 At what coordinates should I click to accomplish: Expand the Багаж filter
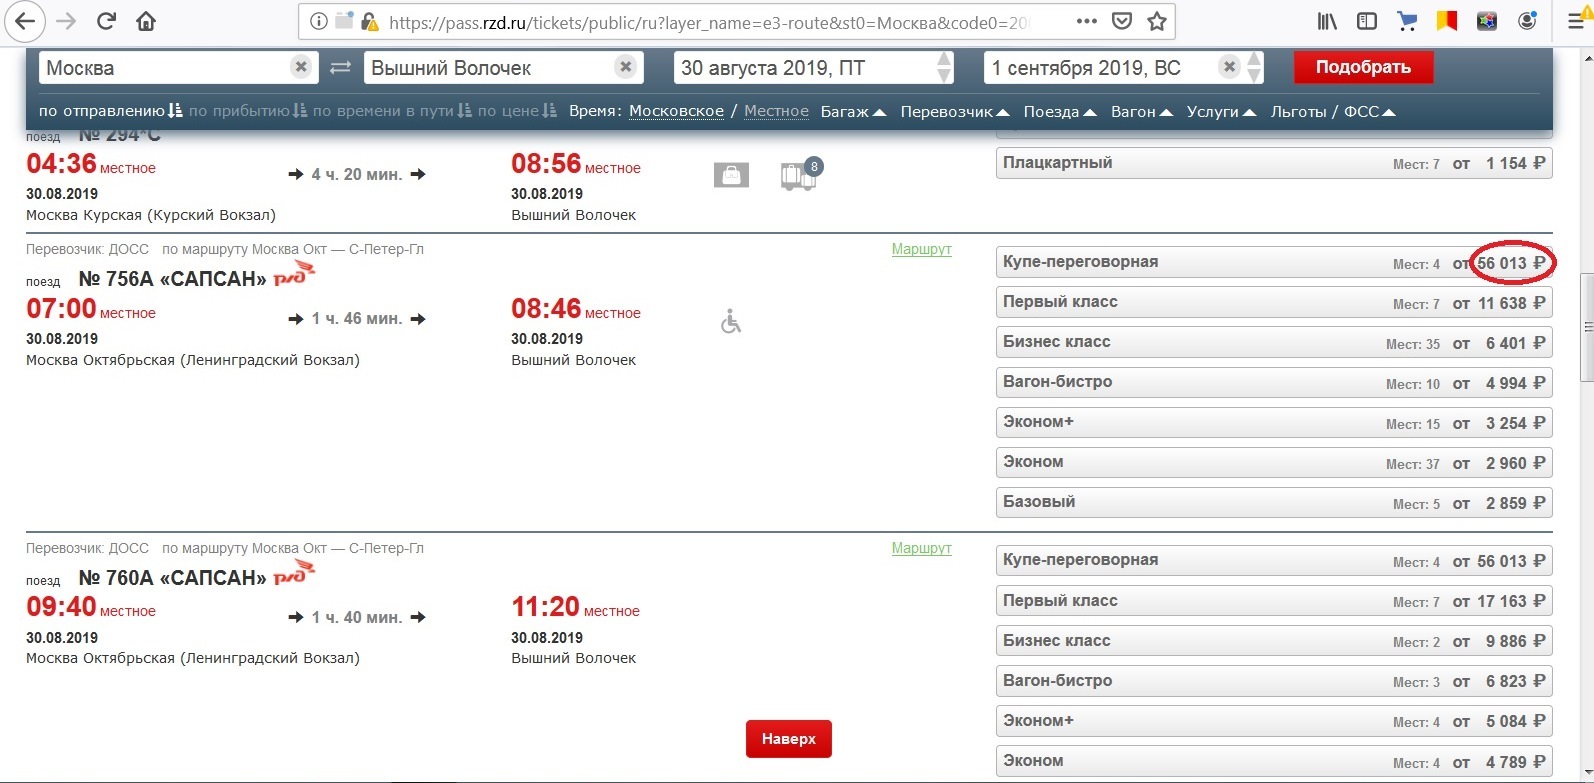tap(852, 112)
